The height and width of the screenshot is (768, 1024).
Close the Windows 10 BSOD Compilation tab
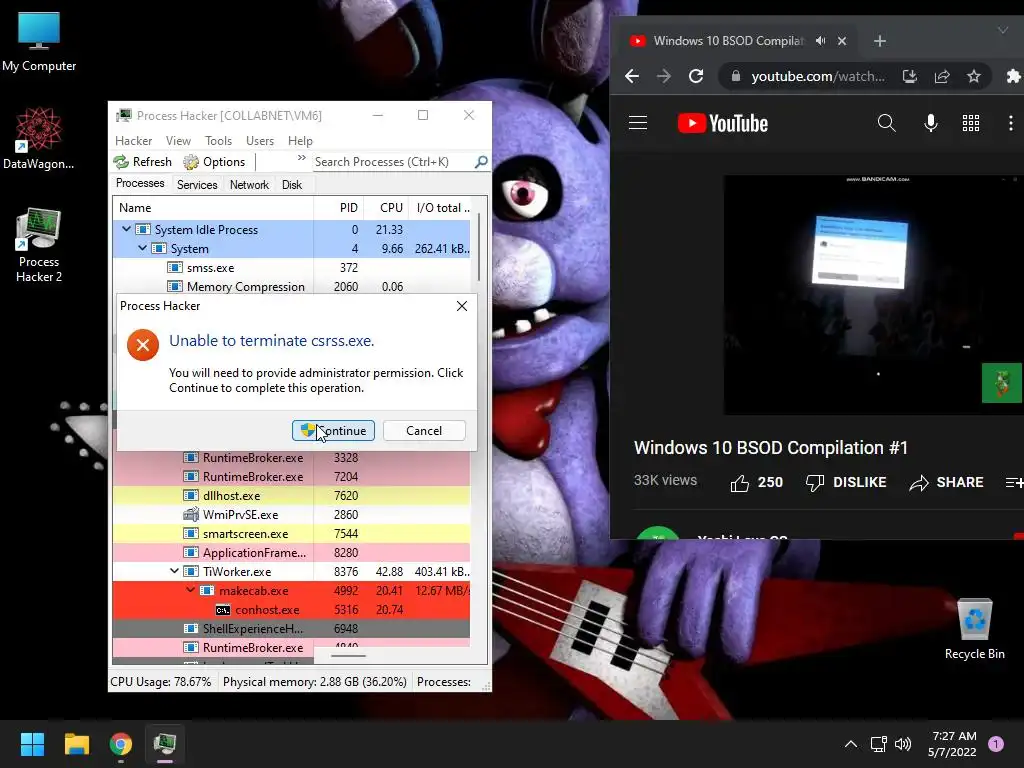[842, 40]
